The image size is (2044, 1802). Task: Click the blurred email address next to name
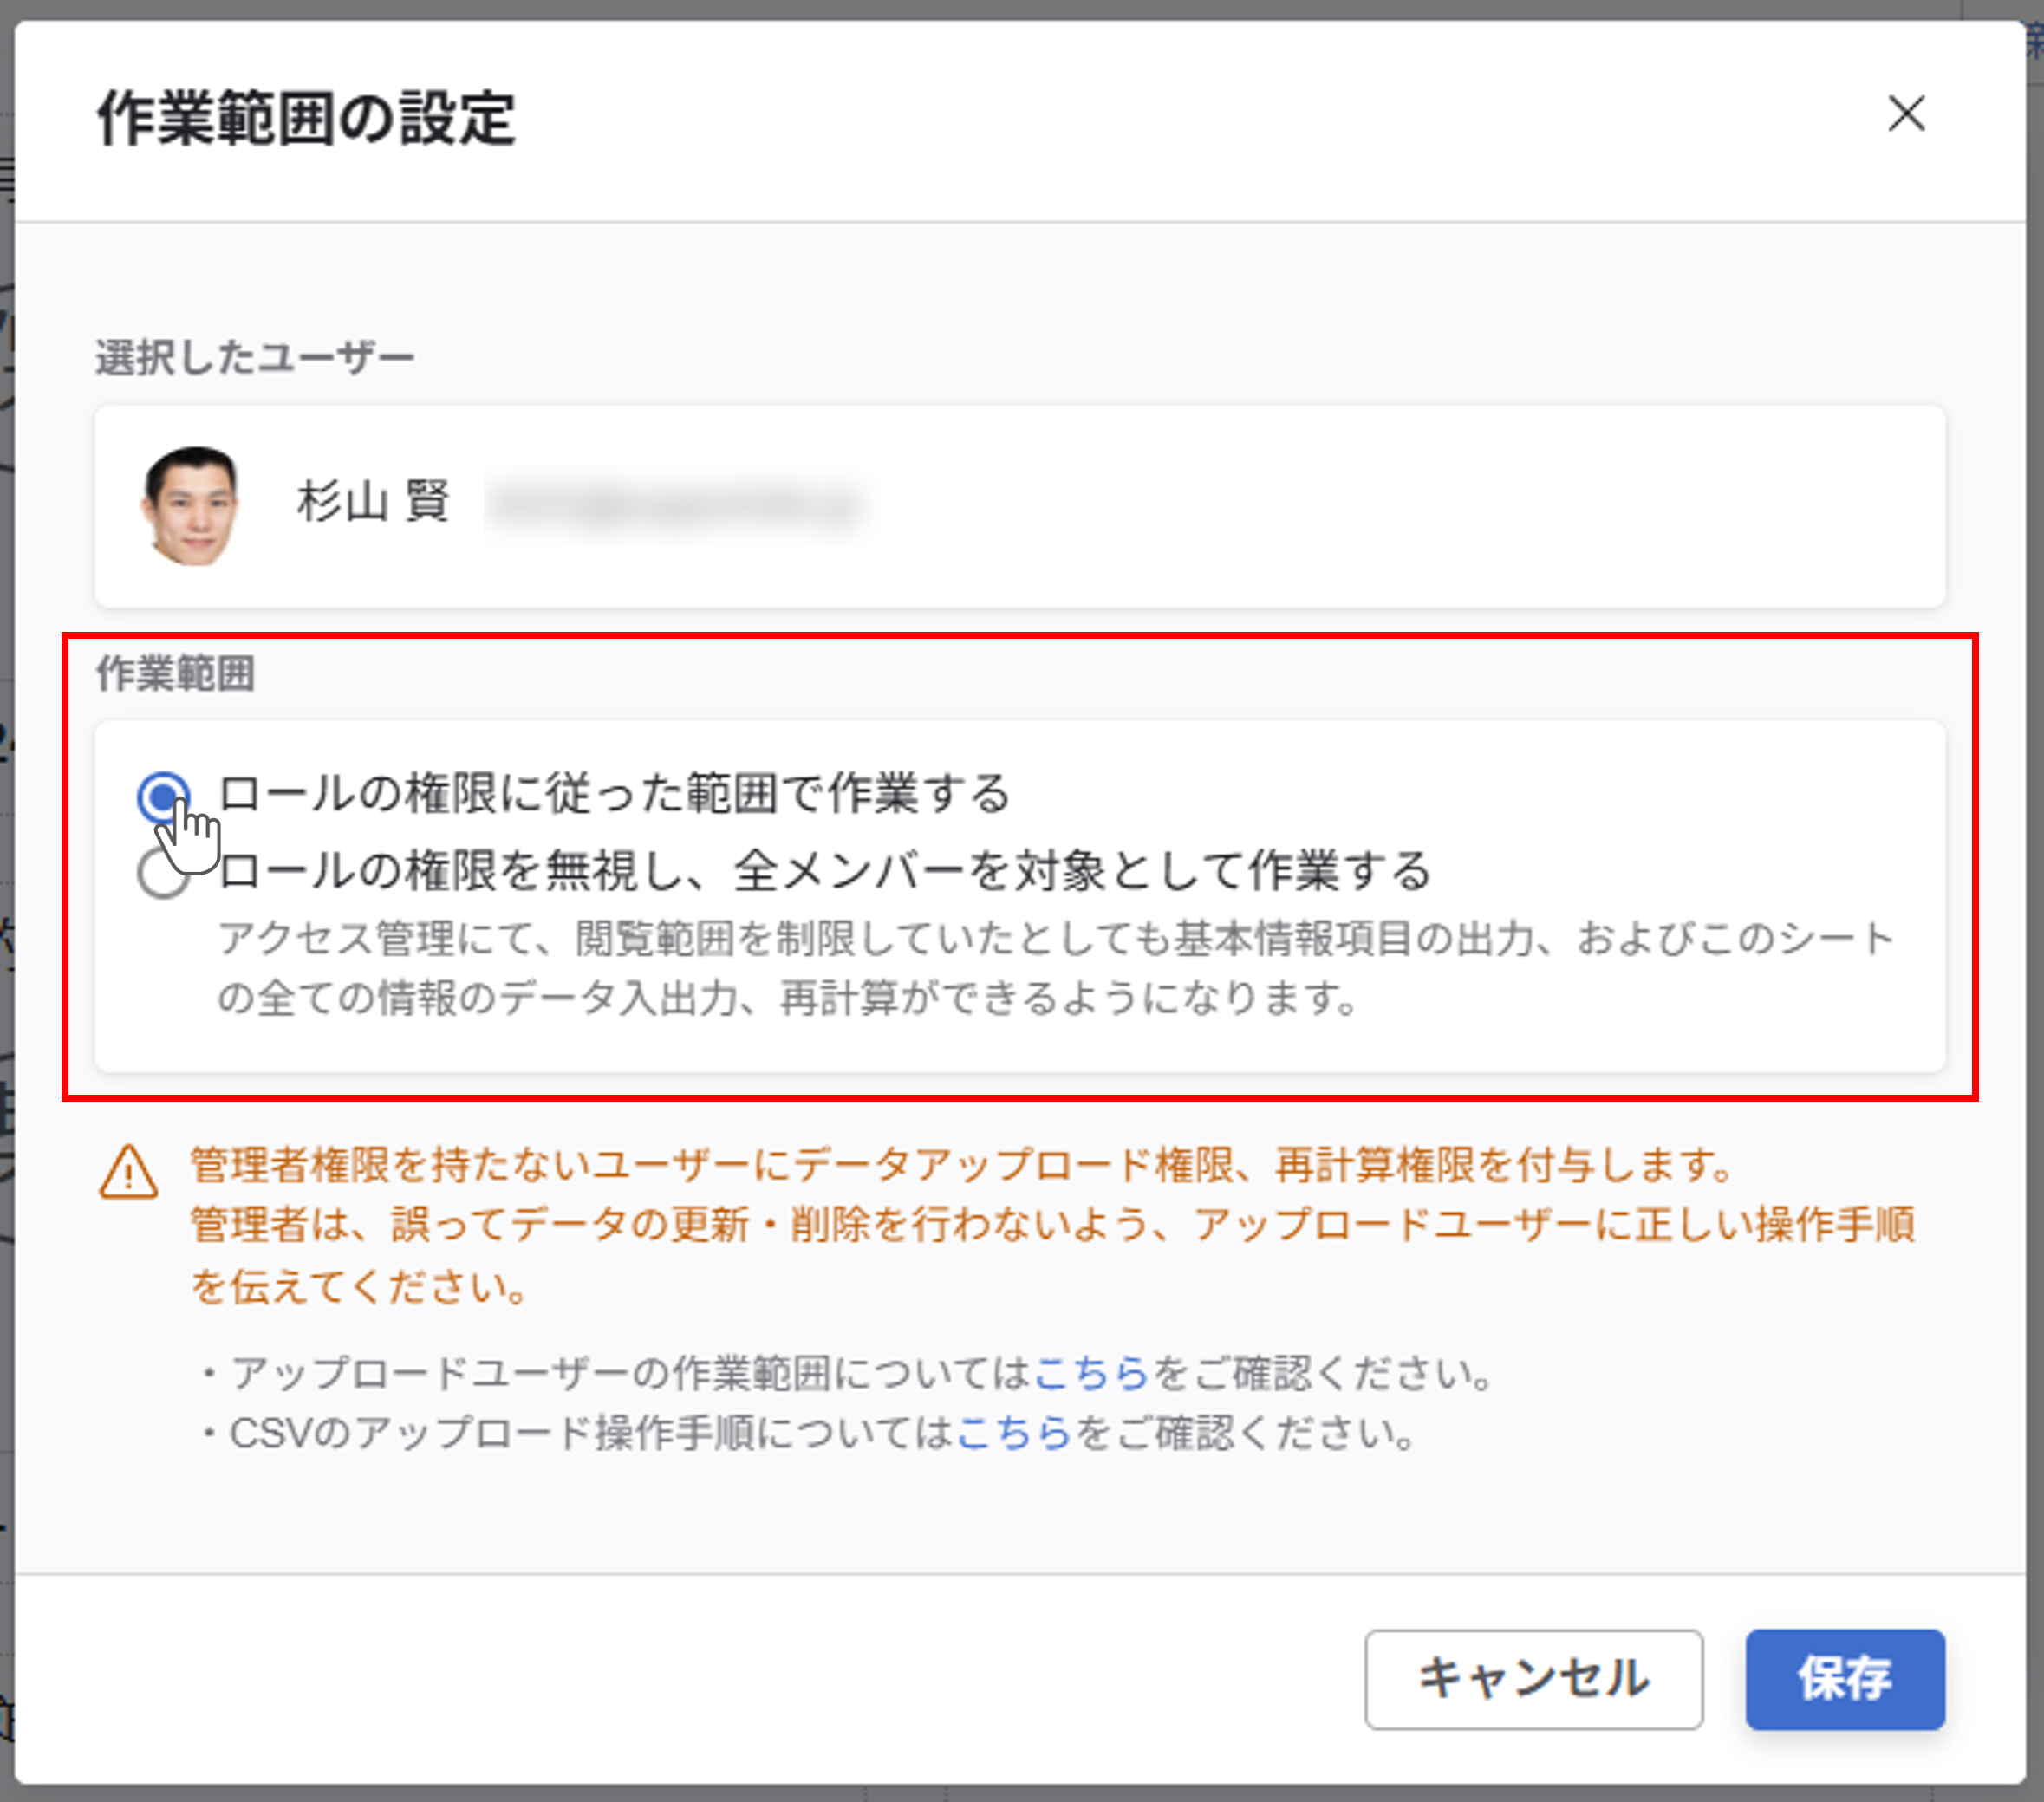click(x=673, y=505)
